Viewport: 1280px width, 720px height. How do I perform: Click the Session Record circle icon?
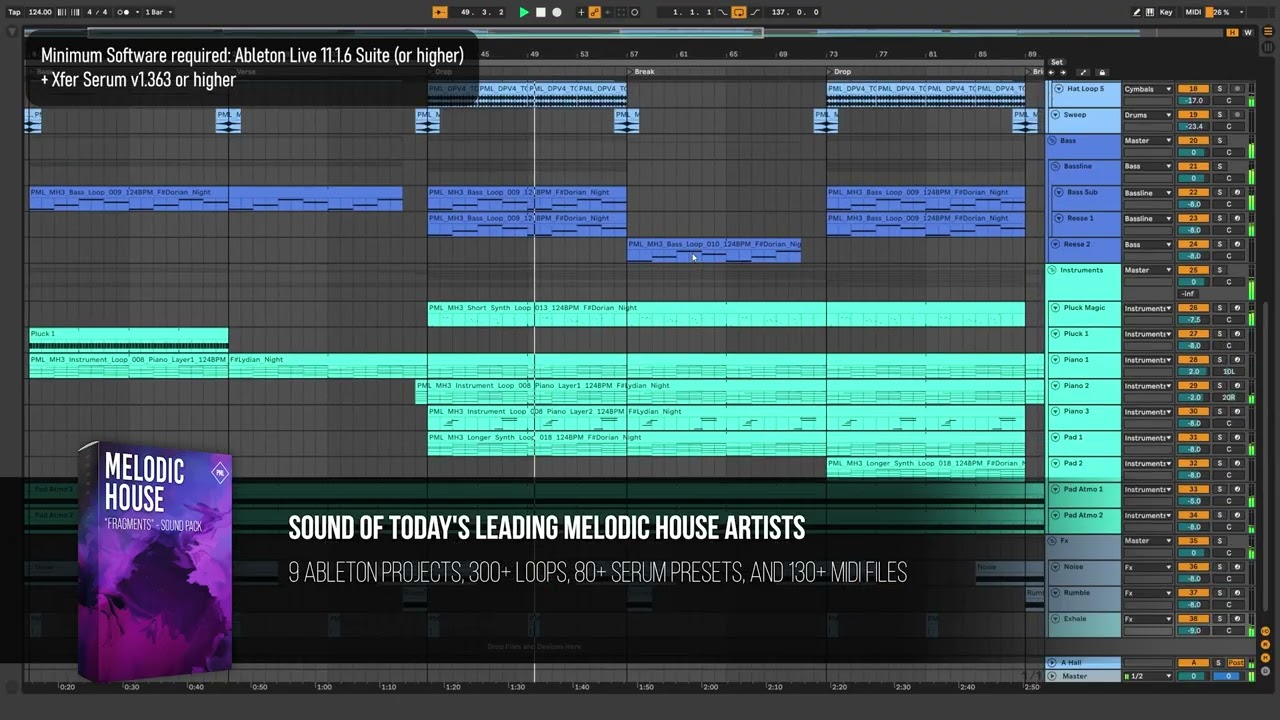click(634, 12)
